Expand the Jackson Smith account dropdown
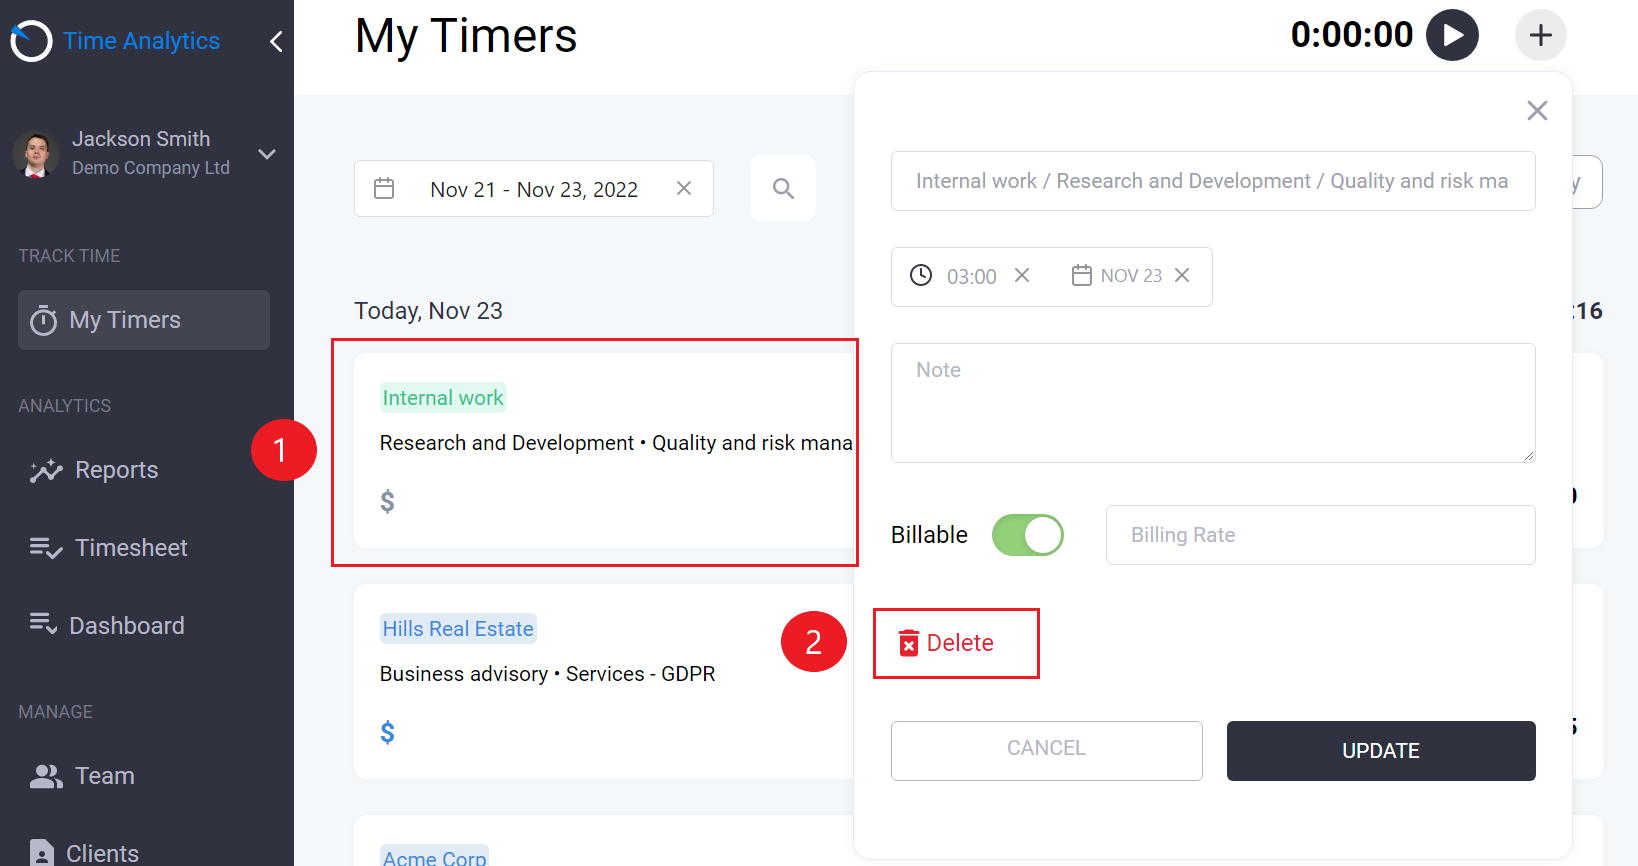 click(267, 154)
